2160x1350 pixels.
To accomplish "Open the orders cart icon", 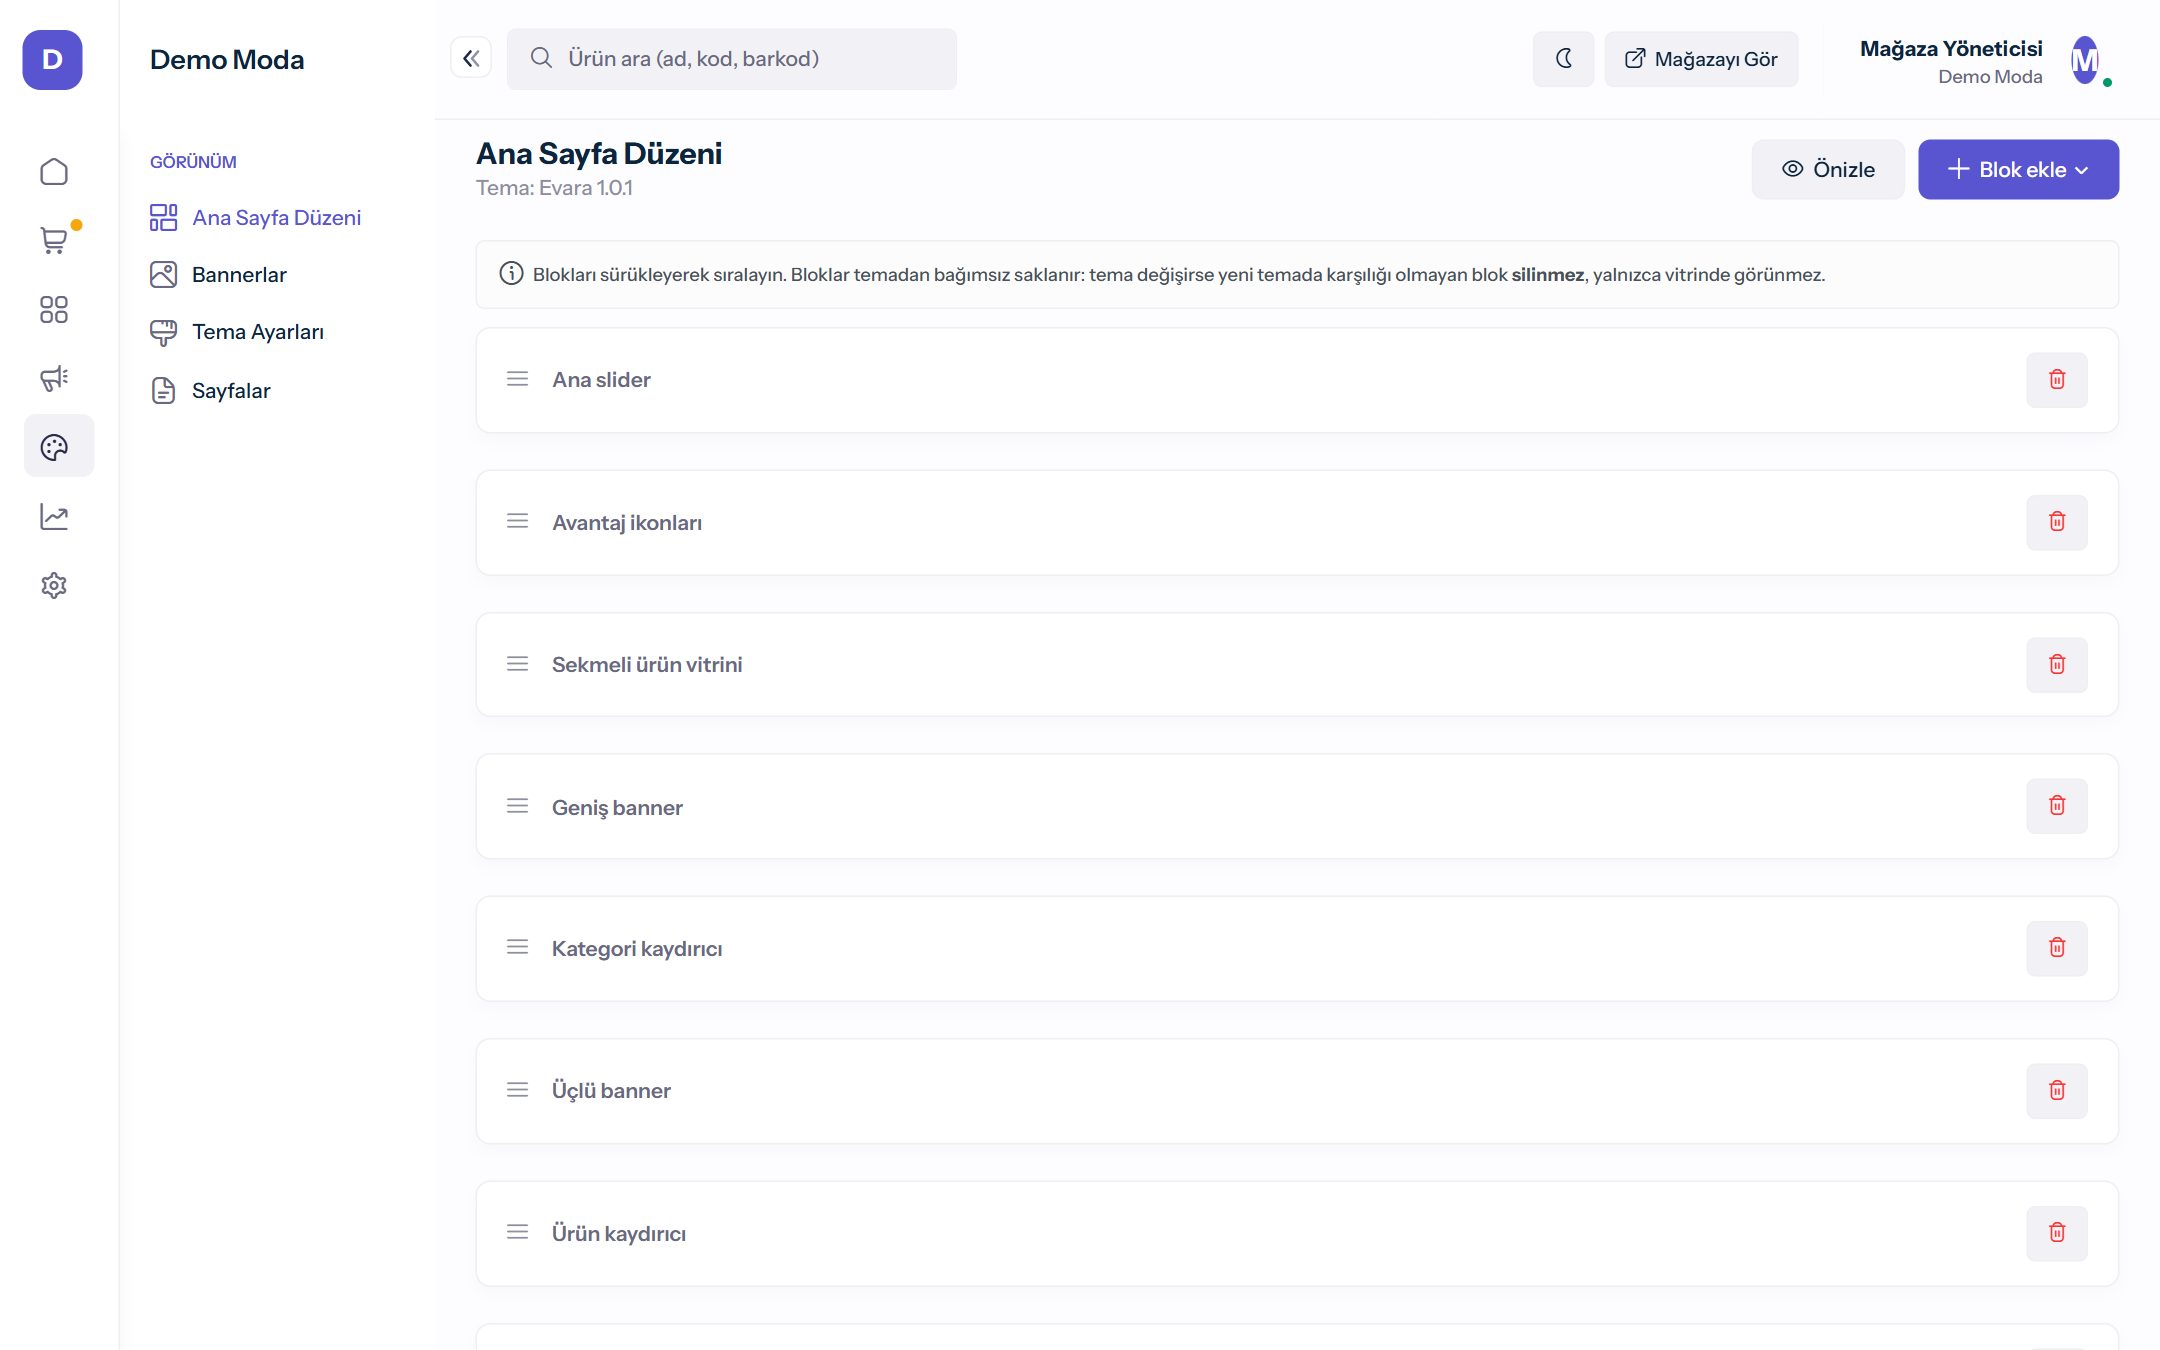I will (54, 240).
